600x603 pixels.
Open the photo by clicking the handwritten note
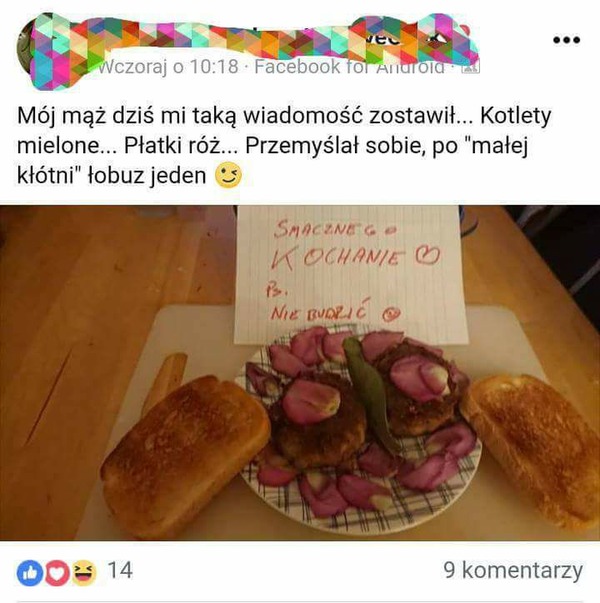[350, 274]
